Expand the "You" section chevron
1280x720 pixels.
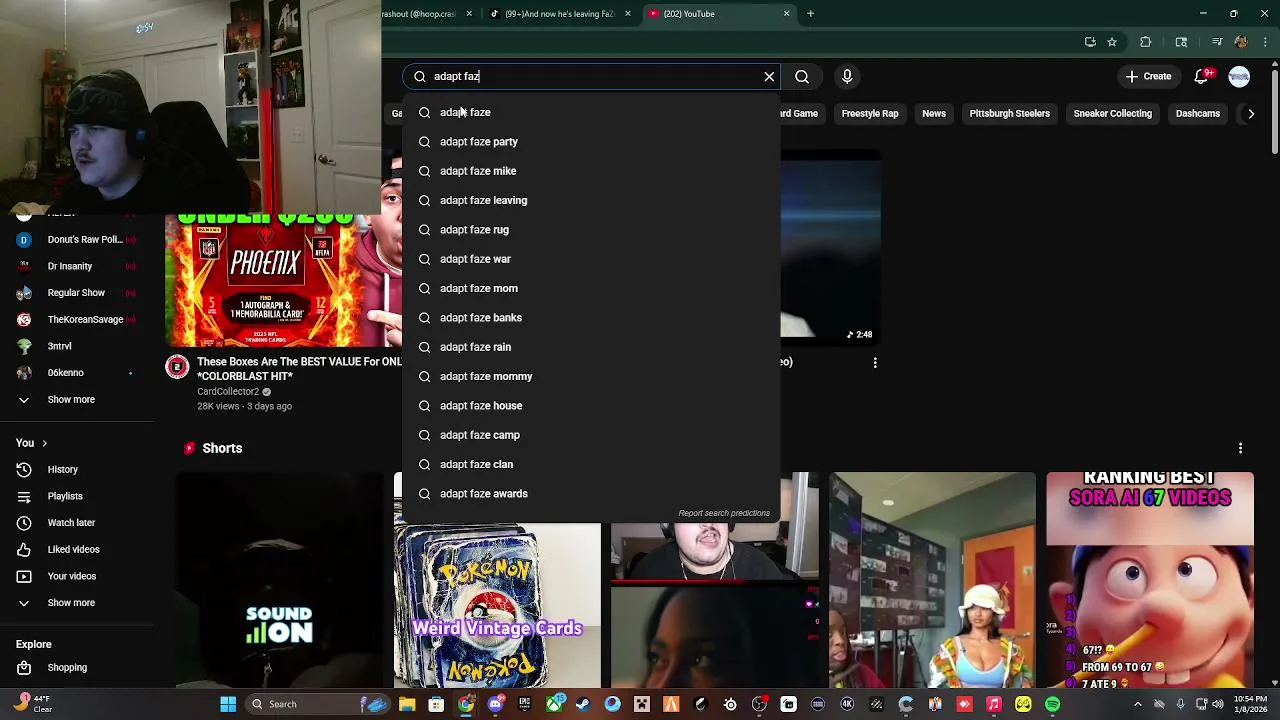coord(44,443)
